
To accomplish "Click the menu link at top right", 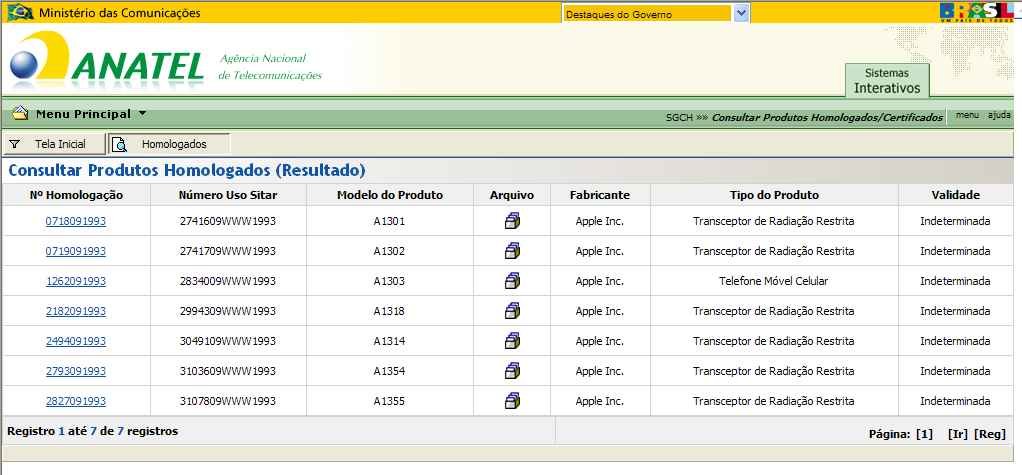I will coord(967,115).
